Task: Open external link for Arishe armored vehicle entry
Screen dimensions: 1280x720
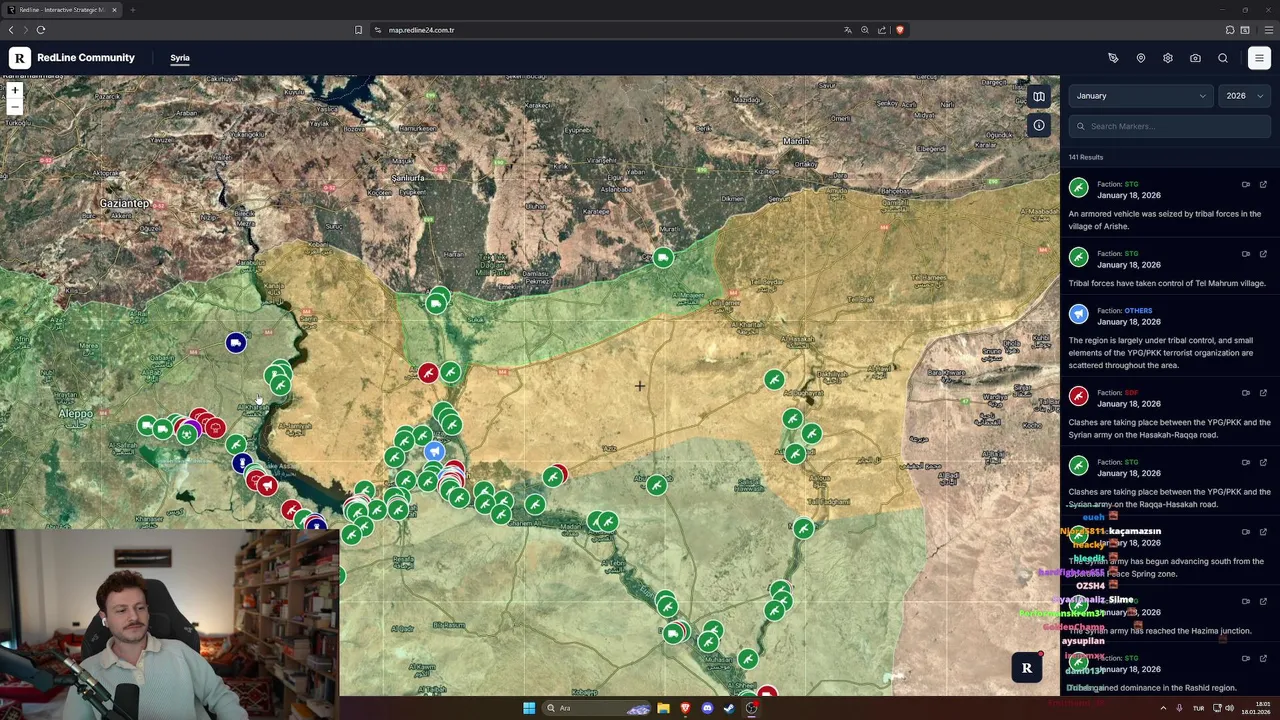Action: [1263, 185]
